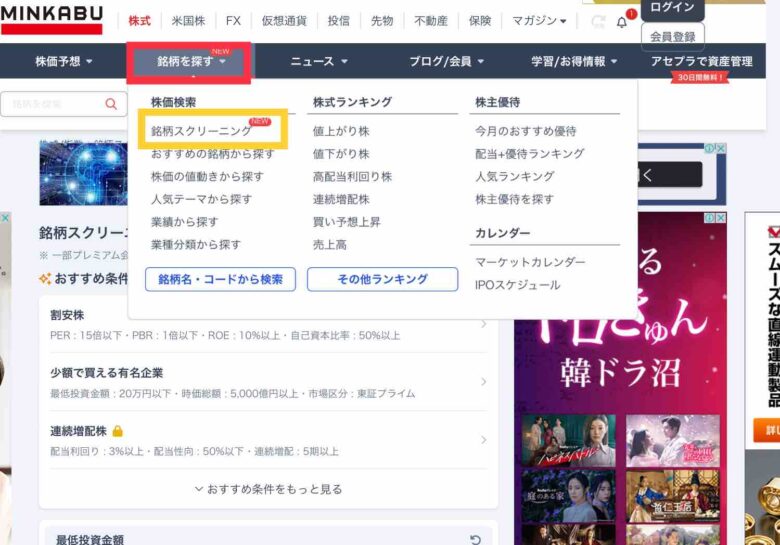Image resolution: width=780 pixels, height=545 pixels.
Task: Expand the マガジン dropdown
Action: pyautogui.click(x=539, y=21)
